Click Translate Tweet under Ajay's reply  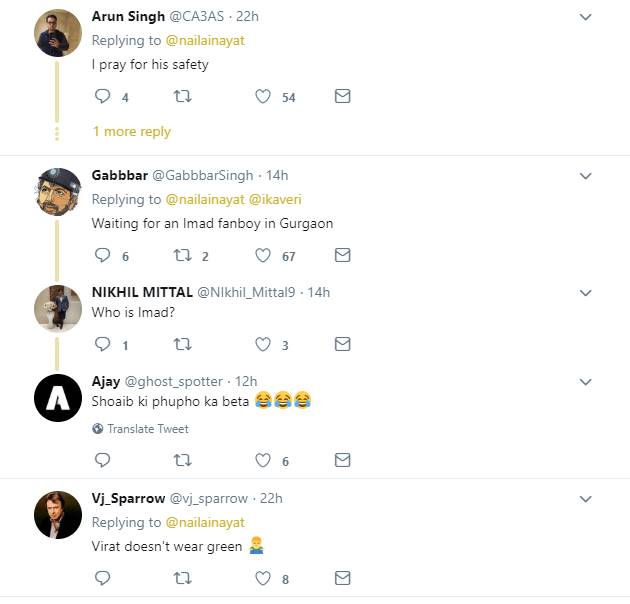pyautogui.click(x=147, y=429)
